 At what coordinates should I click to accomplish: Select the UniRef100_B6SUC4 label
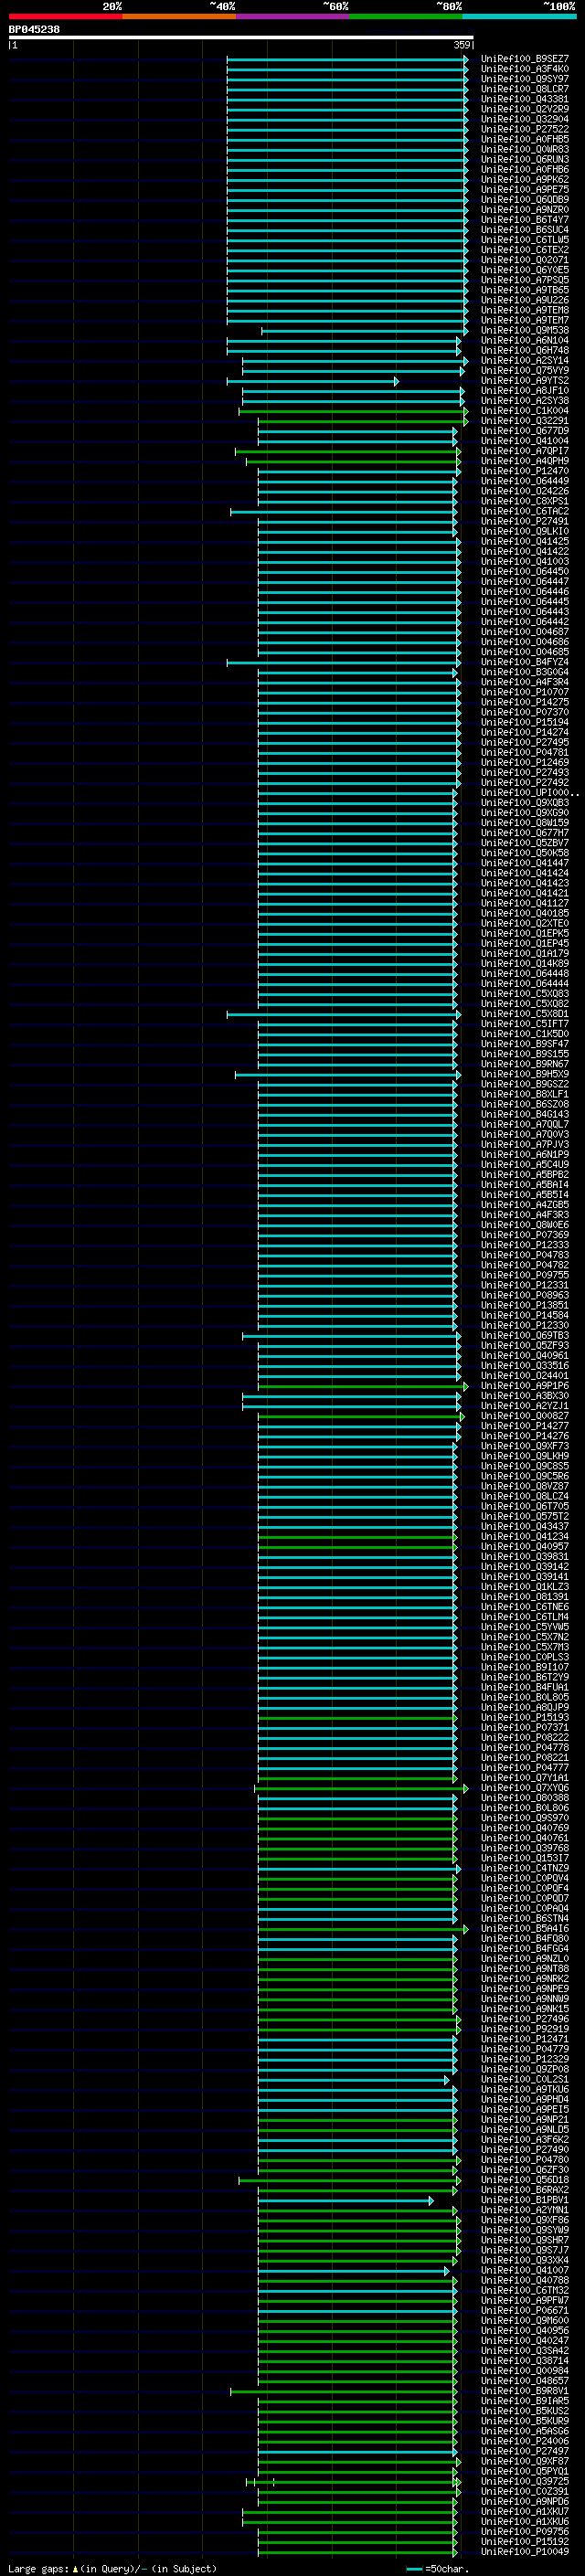[x=524, y=230]
